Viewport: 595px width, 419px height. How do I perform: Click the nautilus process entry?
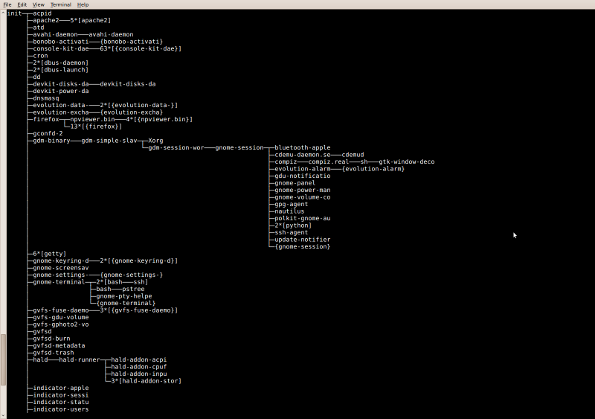(x=289, y=211)
